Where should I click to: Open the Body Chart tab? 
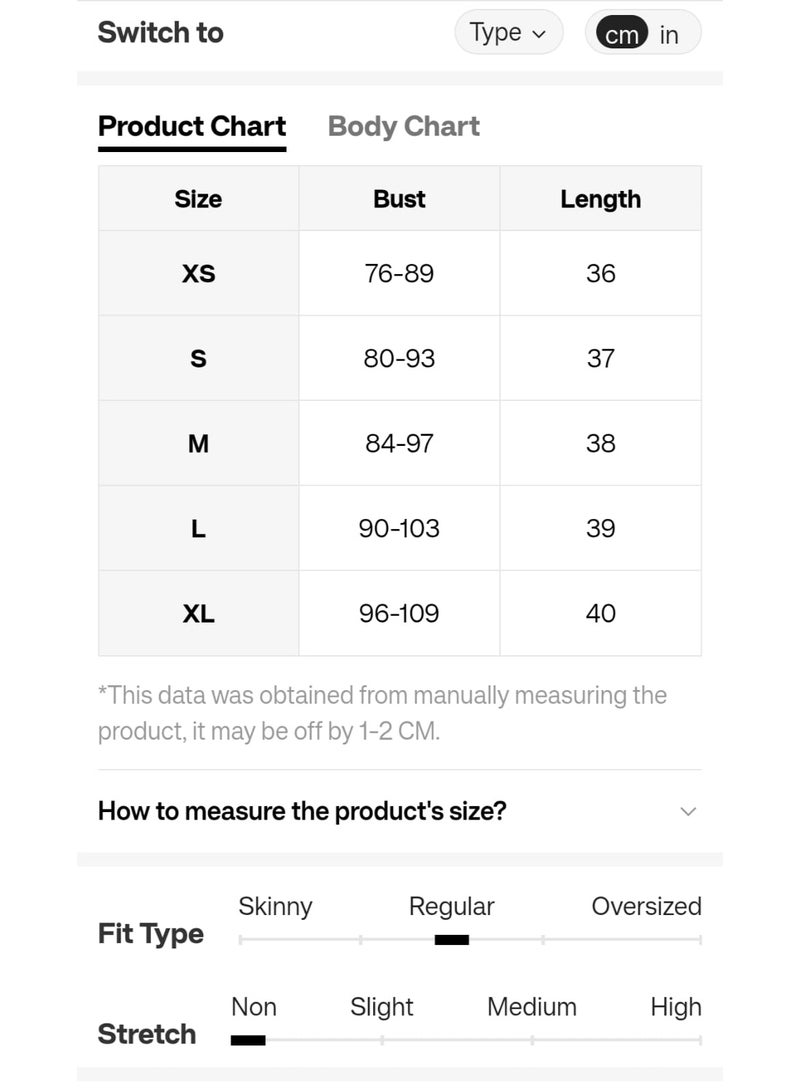coord(403,127)
